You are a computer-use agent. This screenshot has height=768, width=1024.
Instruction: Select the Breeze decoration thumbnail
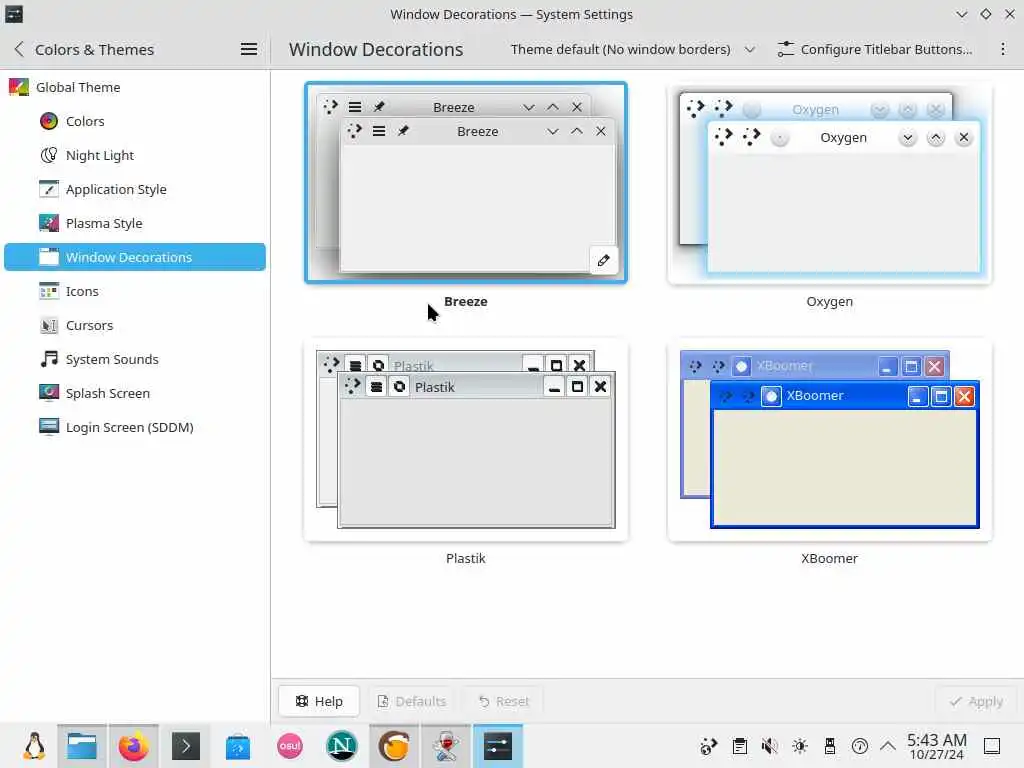466,182
